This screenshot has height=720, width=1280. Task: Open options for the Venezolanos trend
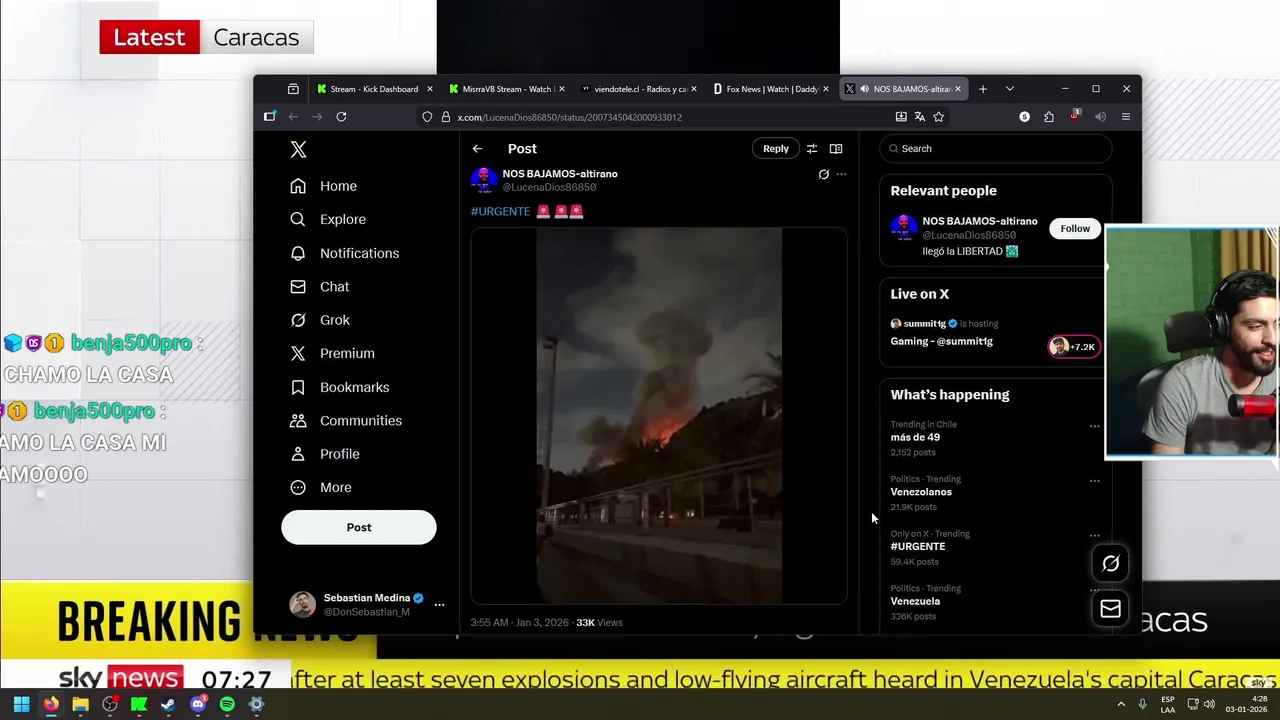click(1094, 481)
